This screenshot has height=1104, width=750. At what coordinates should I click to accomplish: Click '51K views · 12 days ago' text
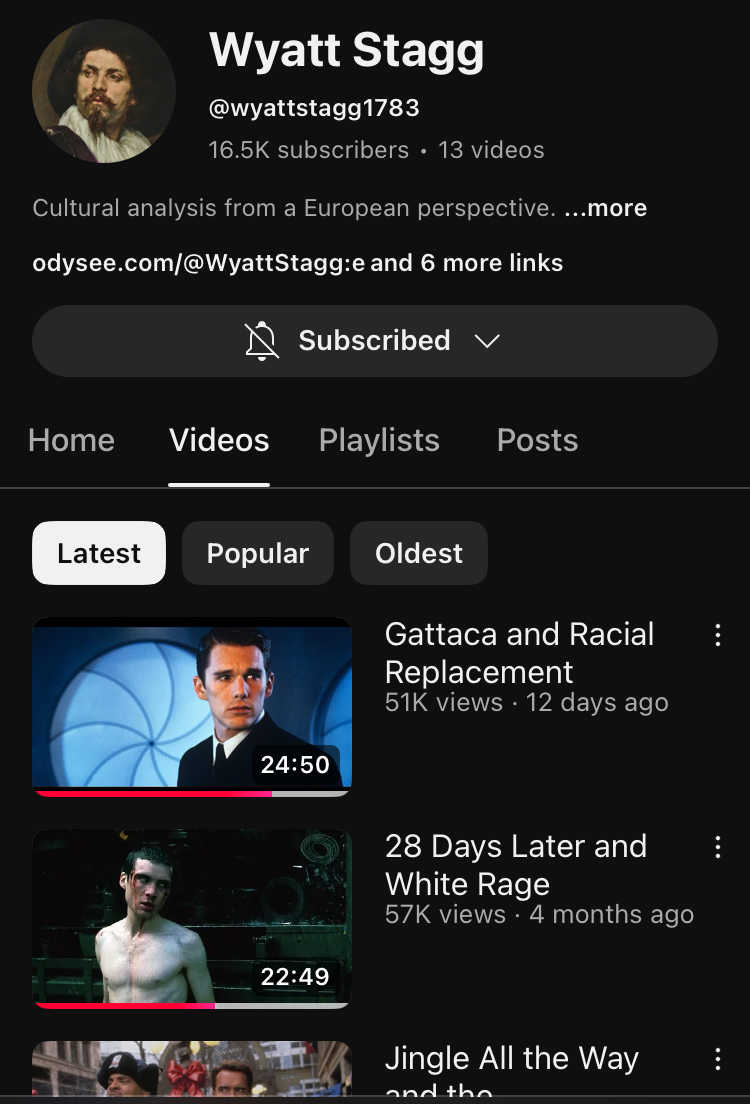(x=527, y=703)
